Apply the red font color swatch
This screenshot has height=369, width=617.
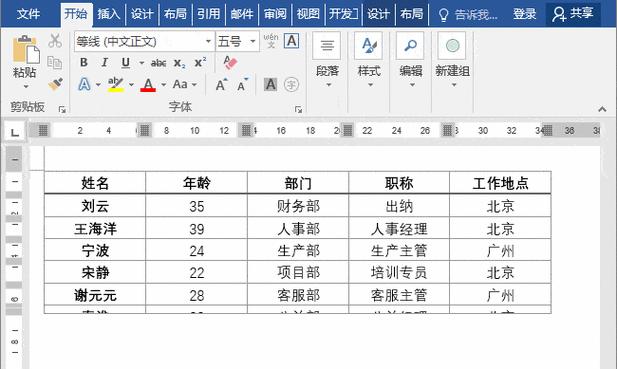(148, 85)
